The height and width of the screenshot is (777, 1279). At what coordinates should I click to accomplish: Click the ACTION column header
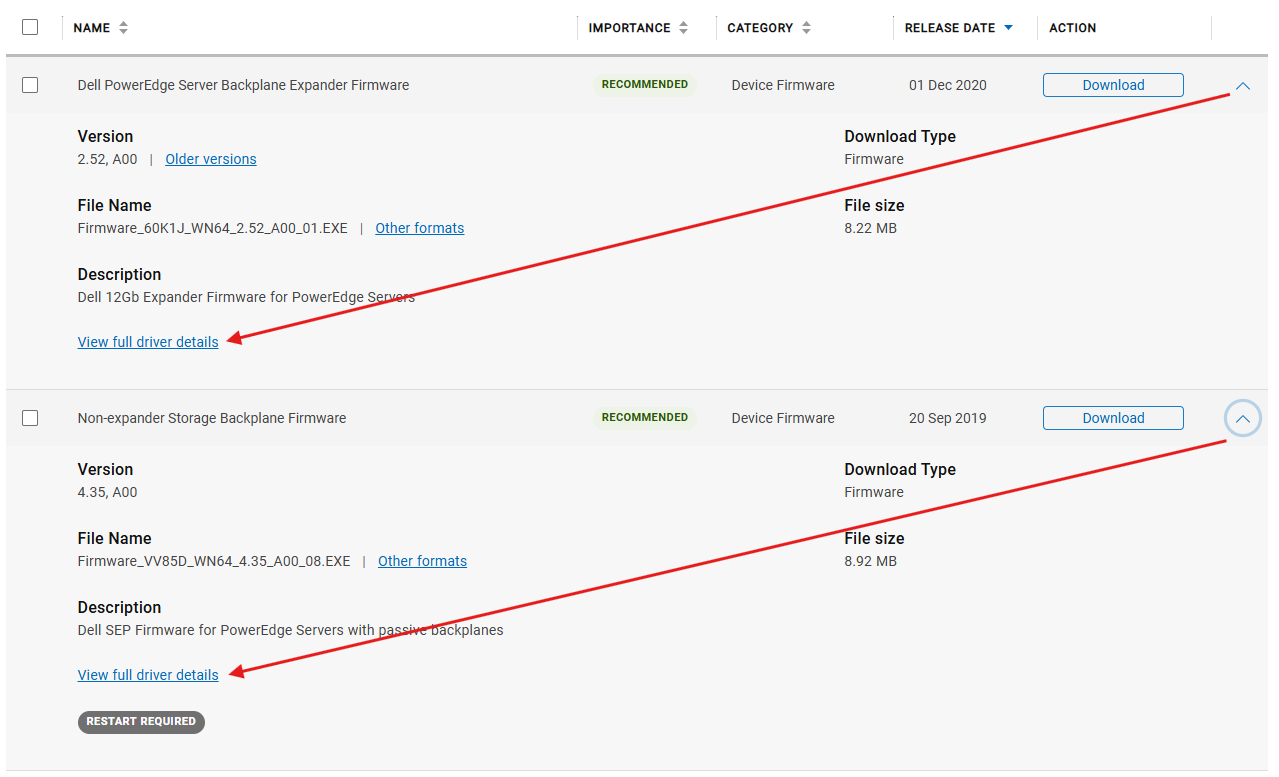pyautogui.click(x=1072, y=27)
